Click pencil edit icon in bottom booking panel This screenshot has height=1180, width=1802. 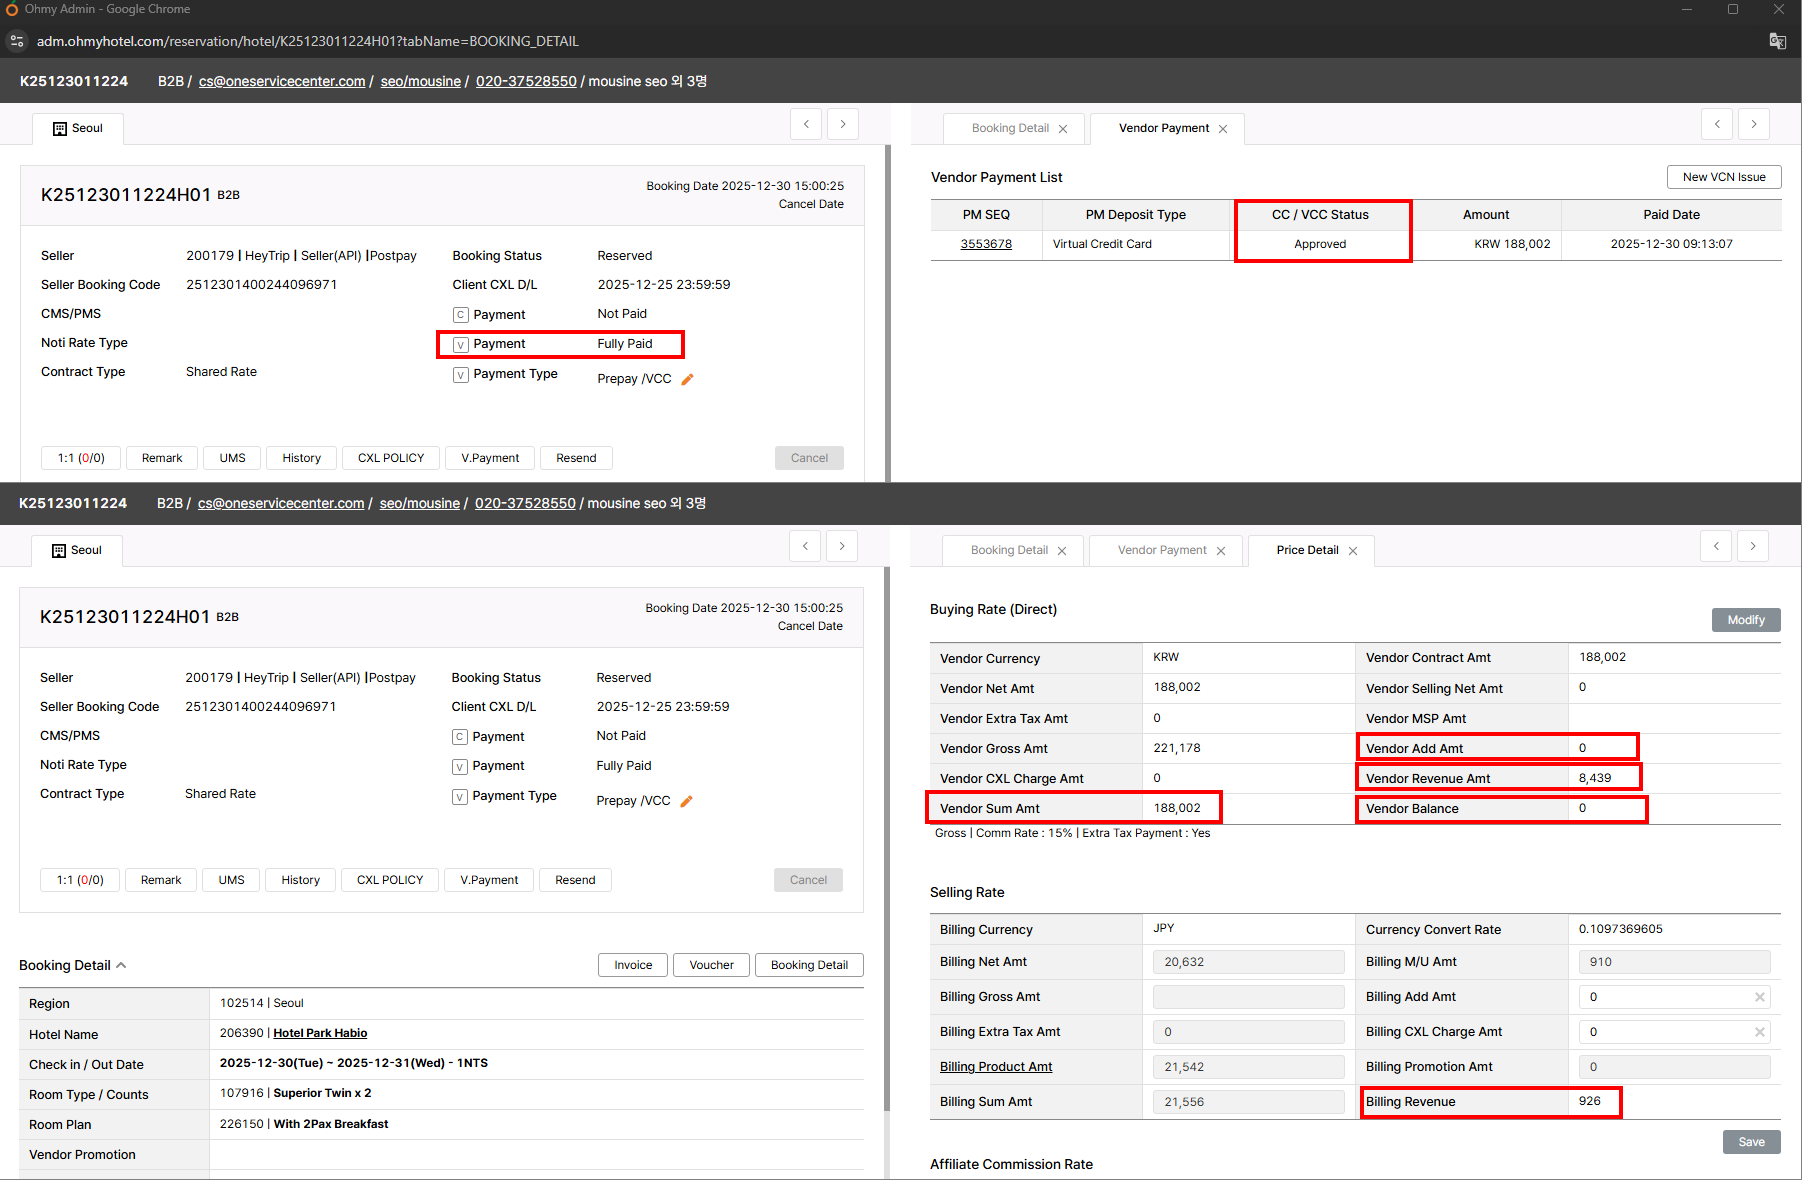click(x=686, y=801)
